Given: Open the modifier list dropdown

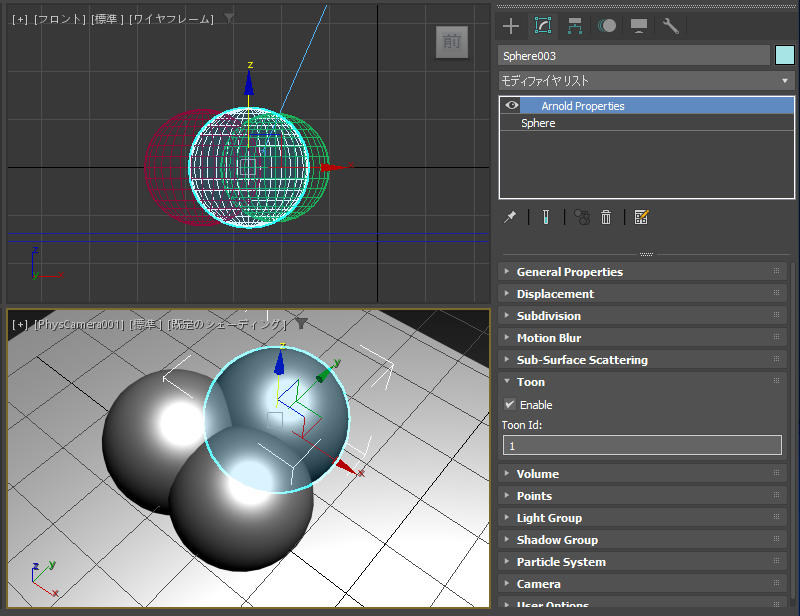Looking at the screenshot, I should click(x=646, y=81).
